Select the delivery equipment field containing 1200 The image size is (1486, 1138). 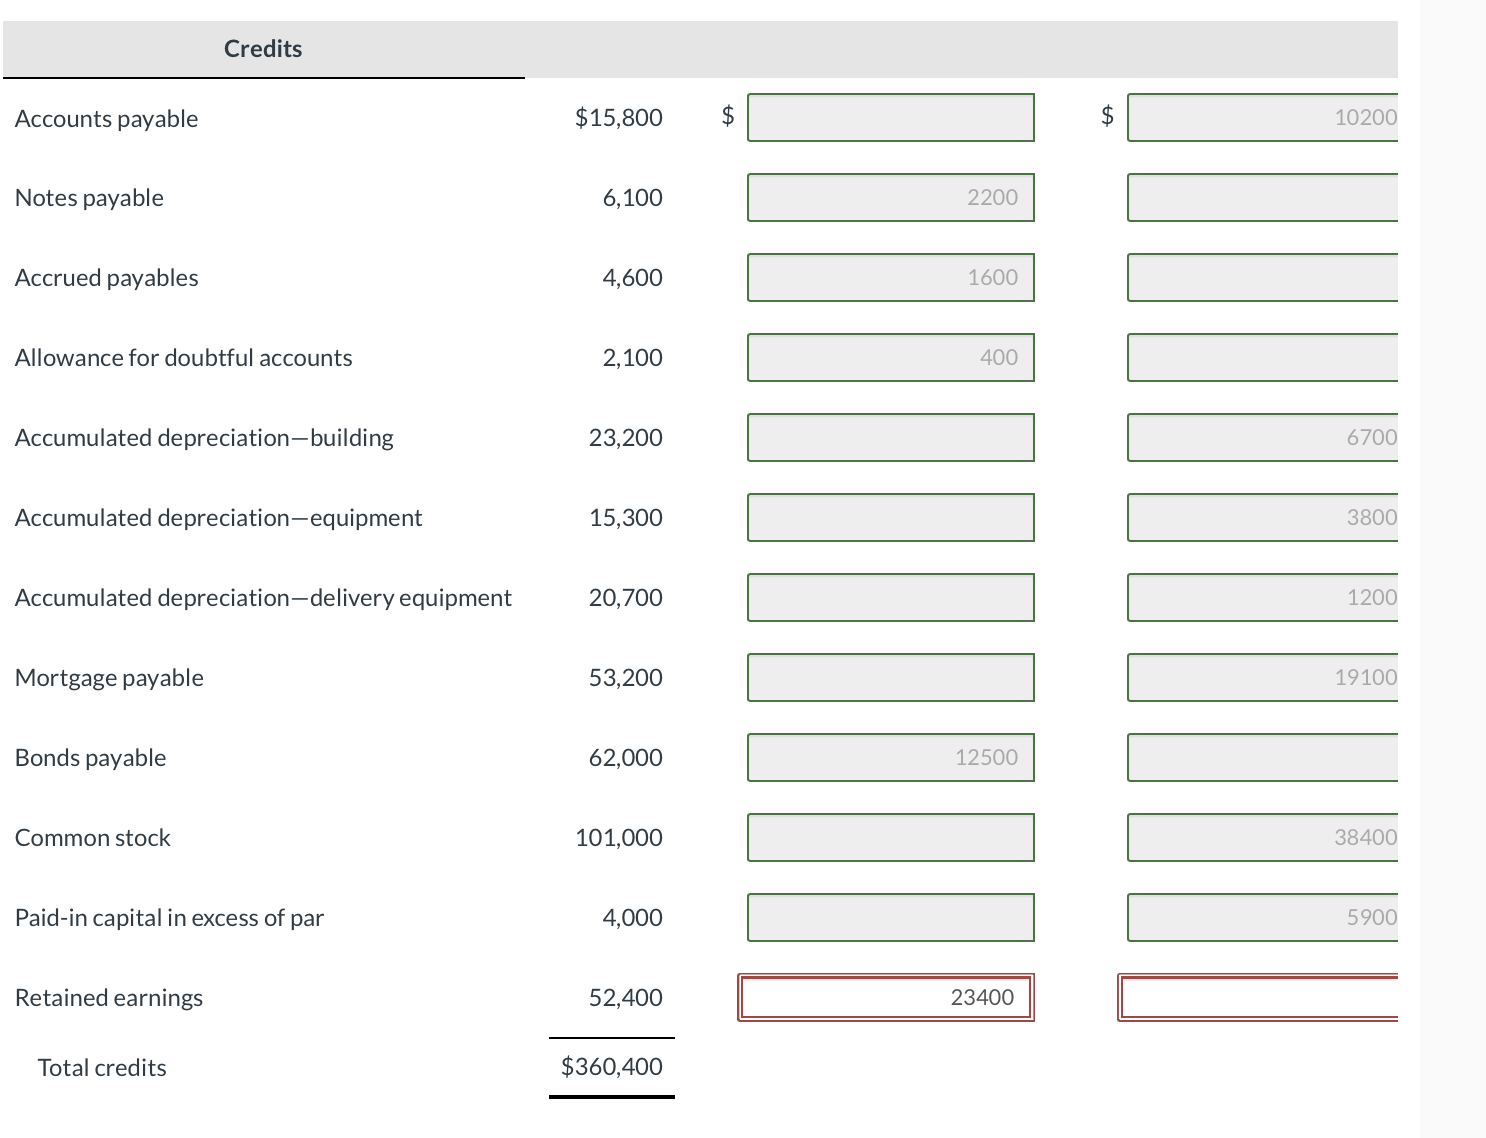[1263, 597]
